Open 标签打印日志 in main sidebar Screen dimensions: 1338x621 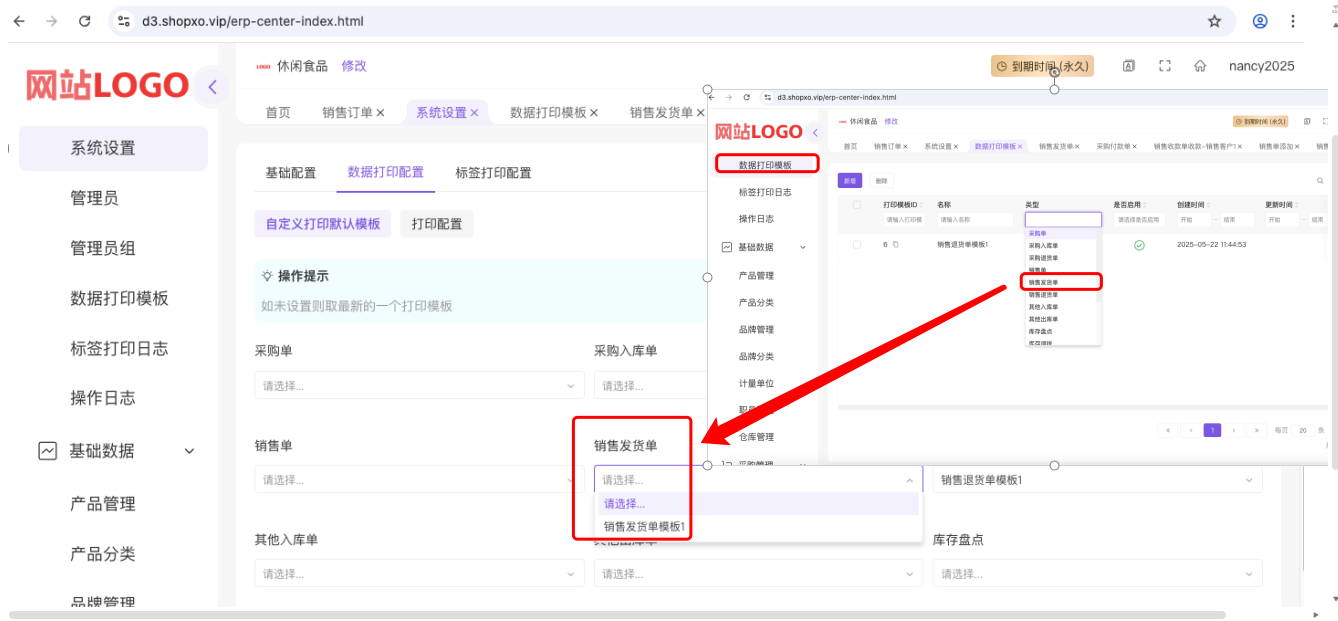click(x=119, y=348)
